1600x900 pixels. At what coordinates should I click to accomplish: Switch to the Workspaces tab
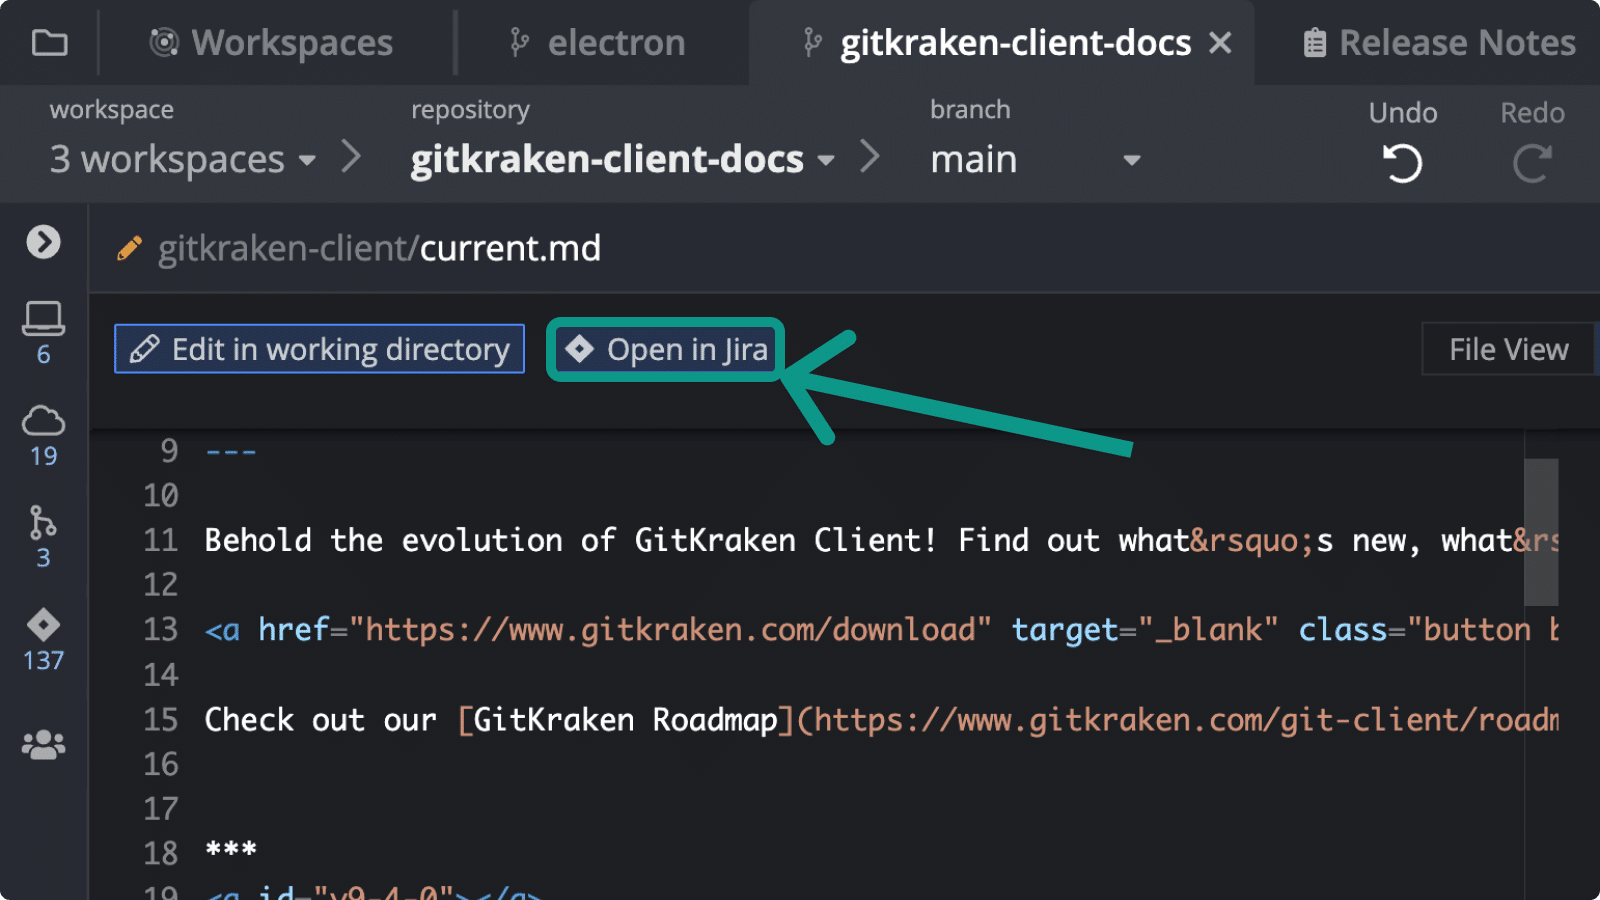pos(271,43)
